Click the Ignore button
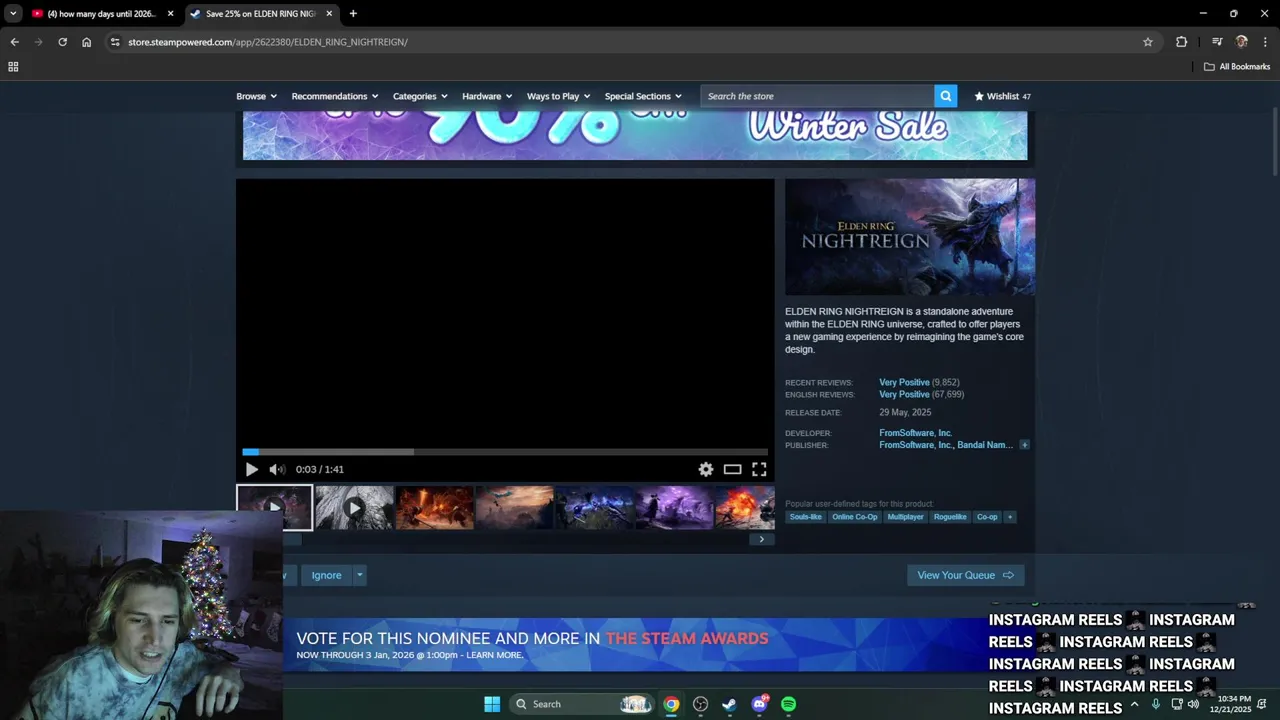The image size is (1280, 720). [x=326, y=575]
